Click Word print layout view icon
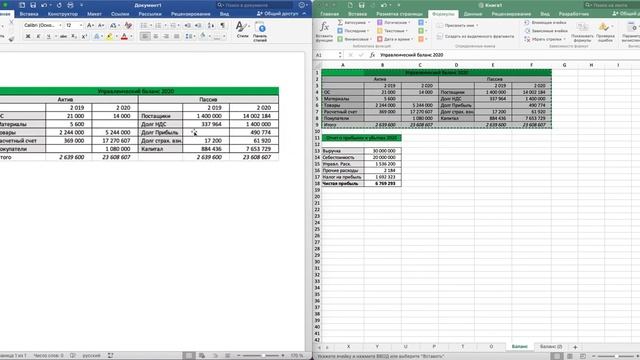Image resolution: width=640 pixels, height=360 pixels. (x=189, y=356)
